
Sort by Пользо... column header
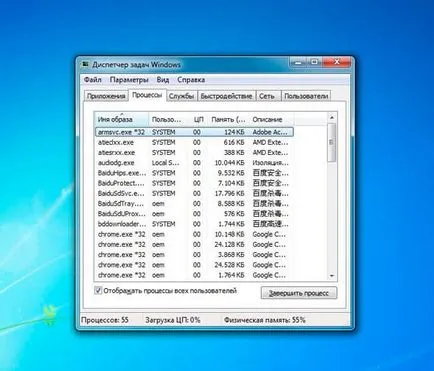coord(169,119)
